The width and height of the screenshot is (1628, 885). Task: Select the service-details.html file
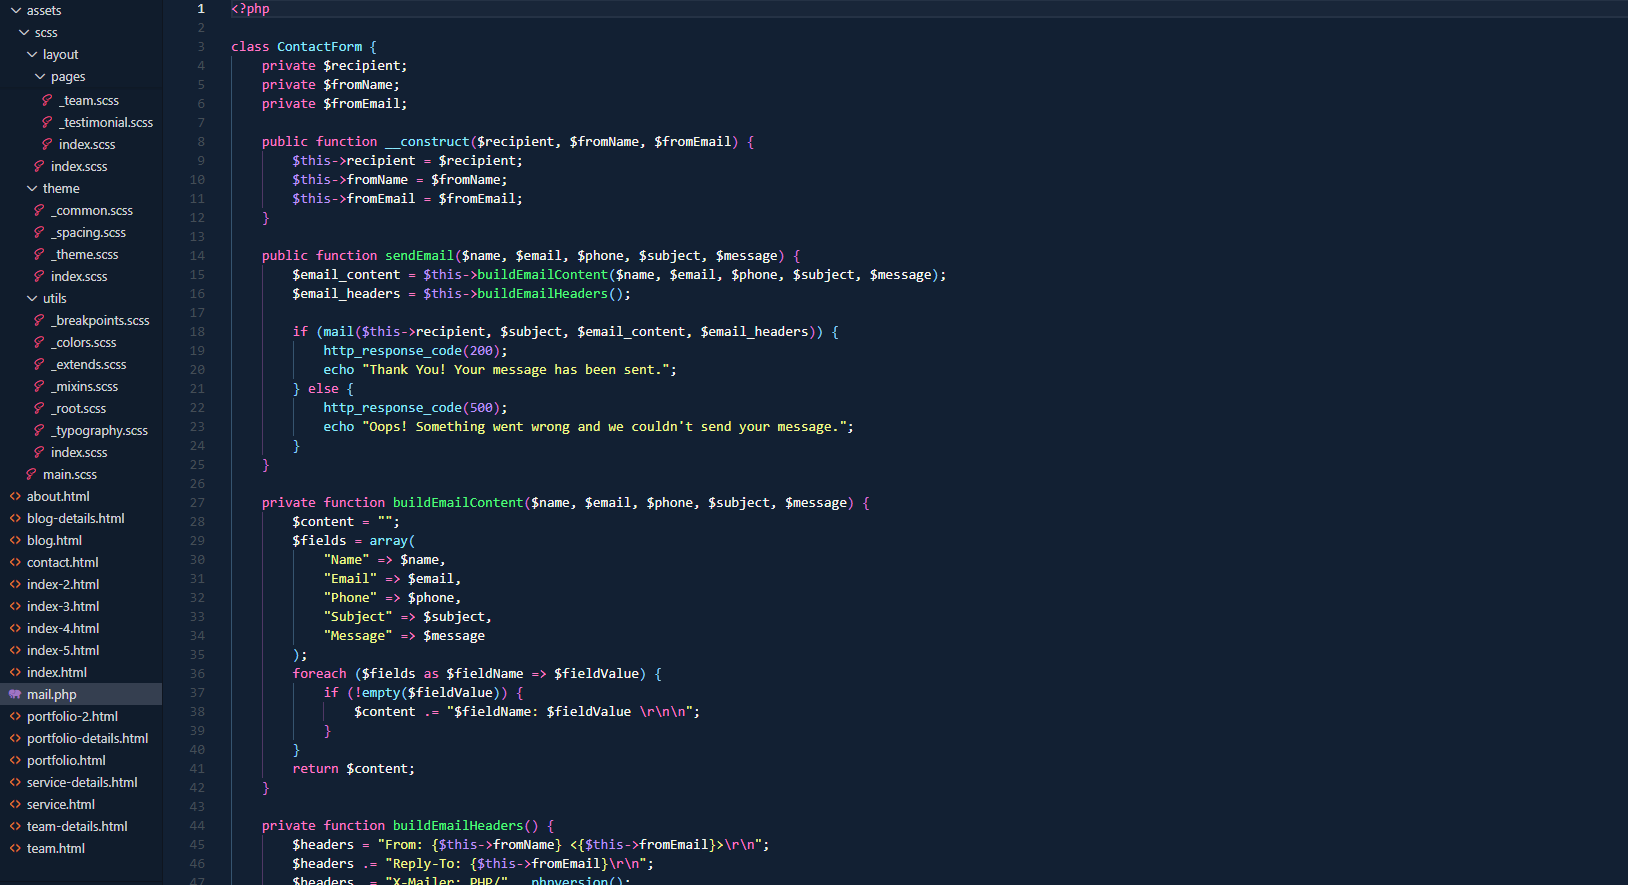[82, 782]
